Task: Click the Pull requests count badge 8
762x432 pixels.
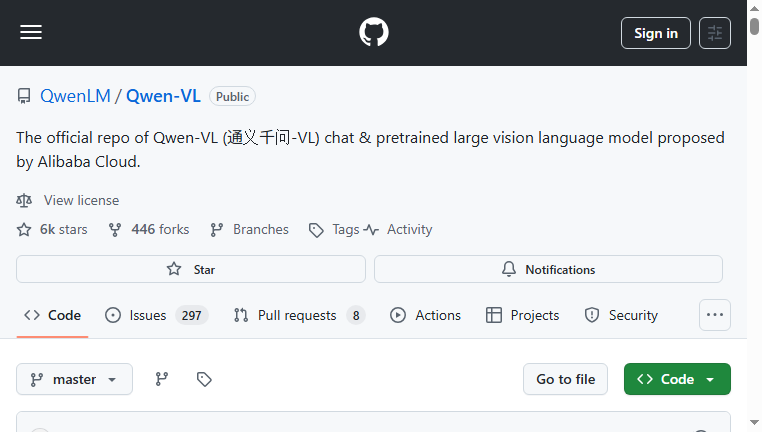Action: pyautogui.click(x=356, y=315)
